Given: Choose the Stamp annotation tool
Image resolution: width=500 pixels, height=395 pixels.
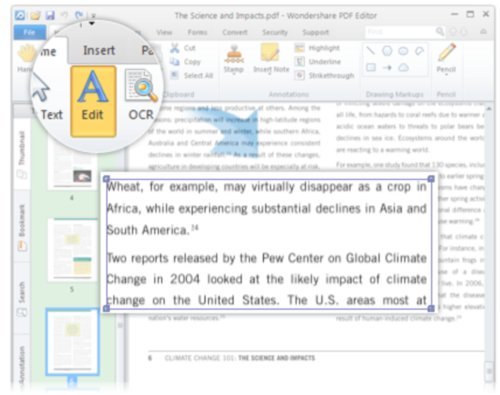Looking at the screenshot, I should click(x=234, y=59).
